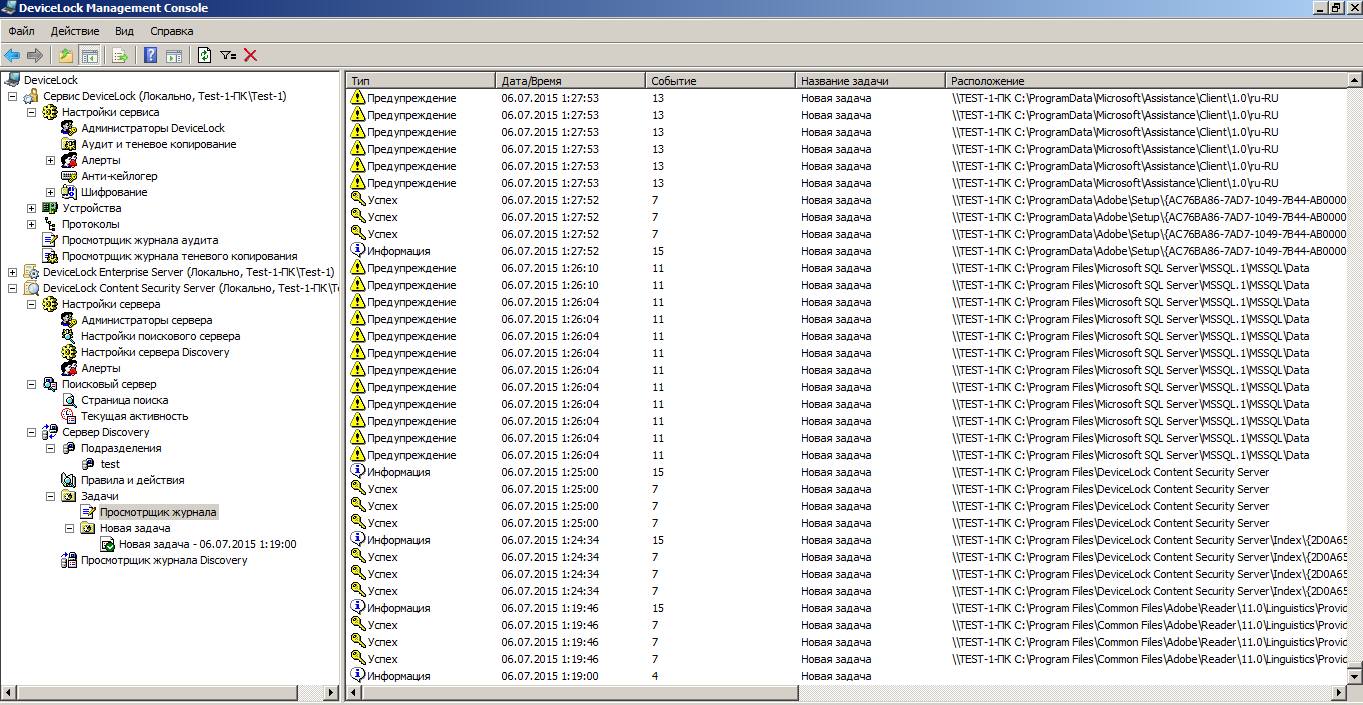Screen dimensions: 1363x705
Task: Click the DeviceLock root computer icon
Action: (x=12, y=80)
